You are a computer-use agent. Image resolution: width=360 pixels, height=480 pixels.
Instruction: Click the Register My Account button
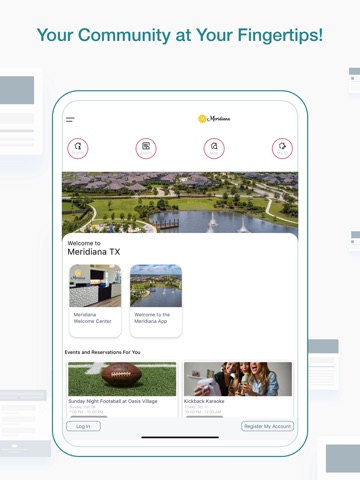pyautogui.click(x=267, y=426)
